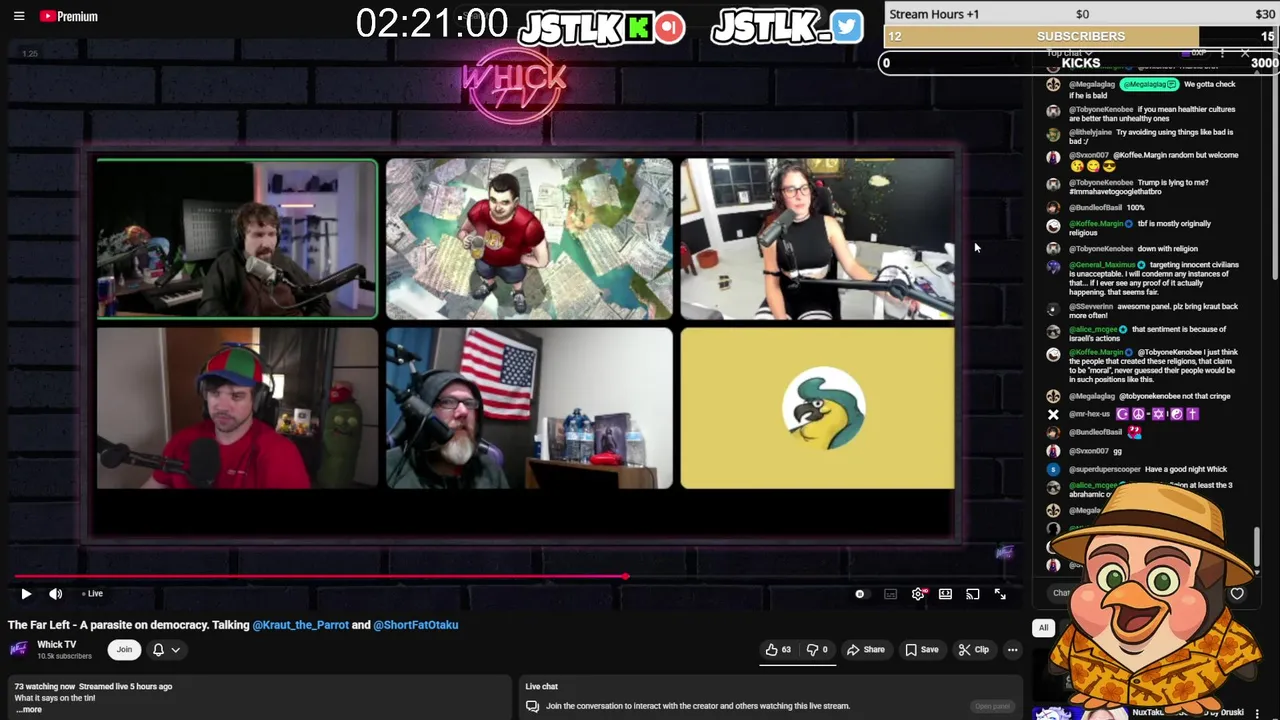Switch to theater mode
The image size is (1280, 720).
(x=945, y=594)
